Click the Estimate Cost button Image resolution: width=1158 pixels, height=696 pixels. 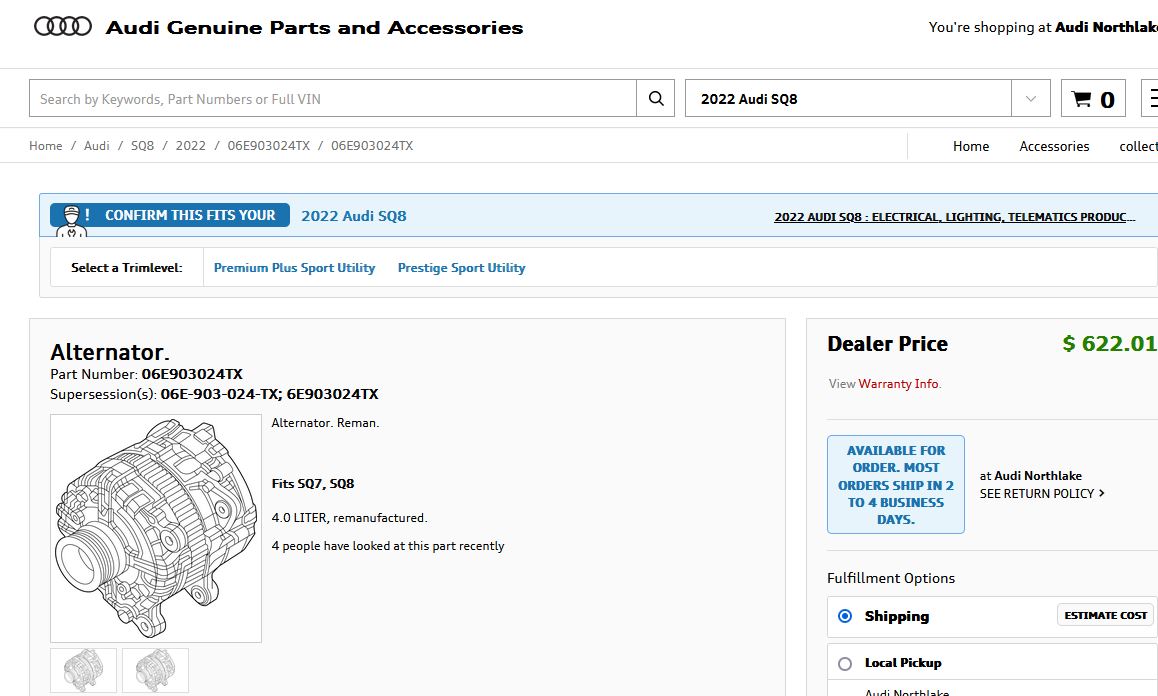pyautogui.click(x=1106, y=615)
